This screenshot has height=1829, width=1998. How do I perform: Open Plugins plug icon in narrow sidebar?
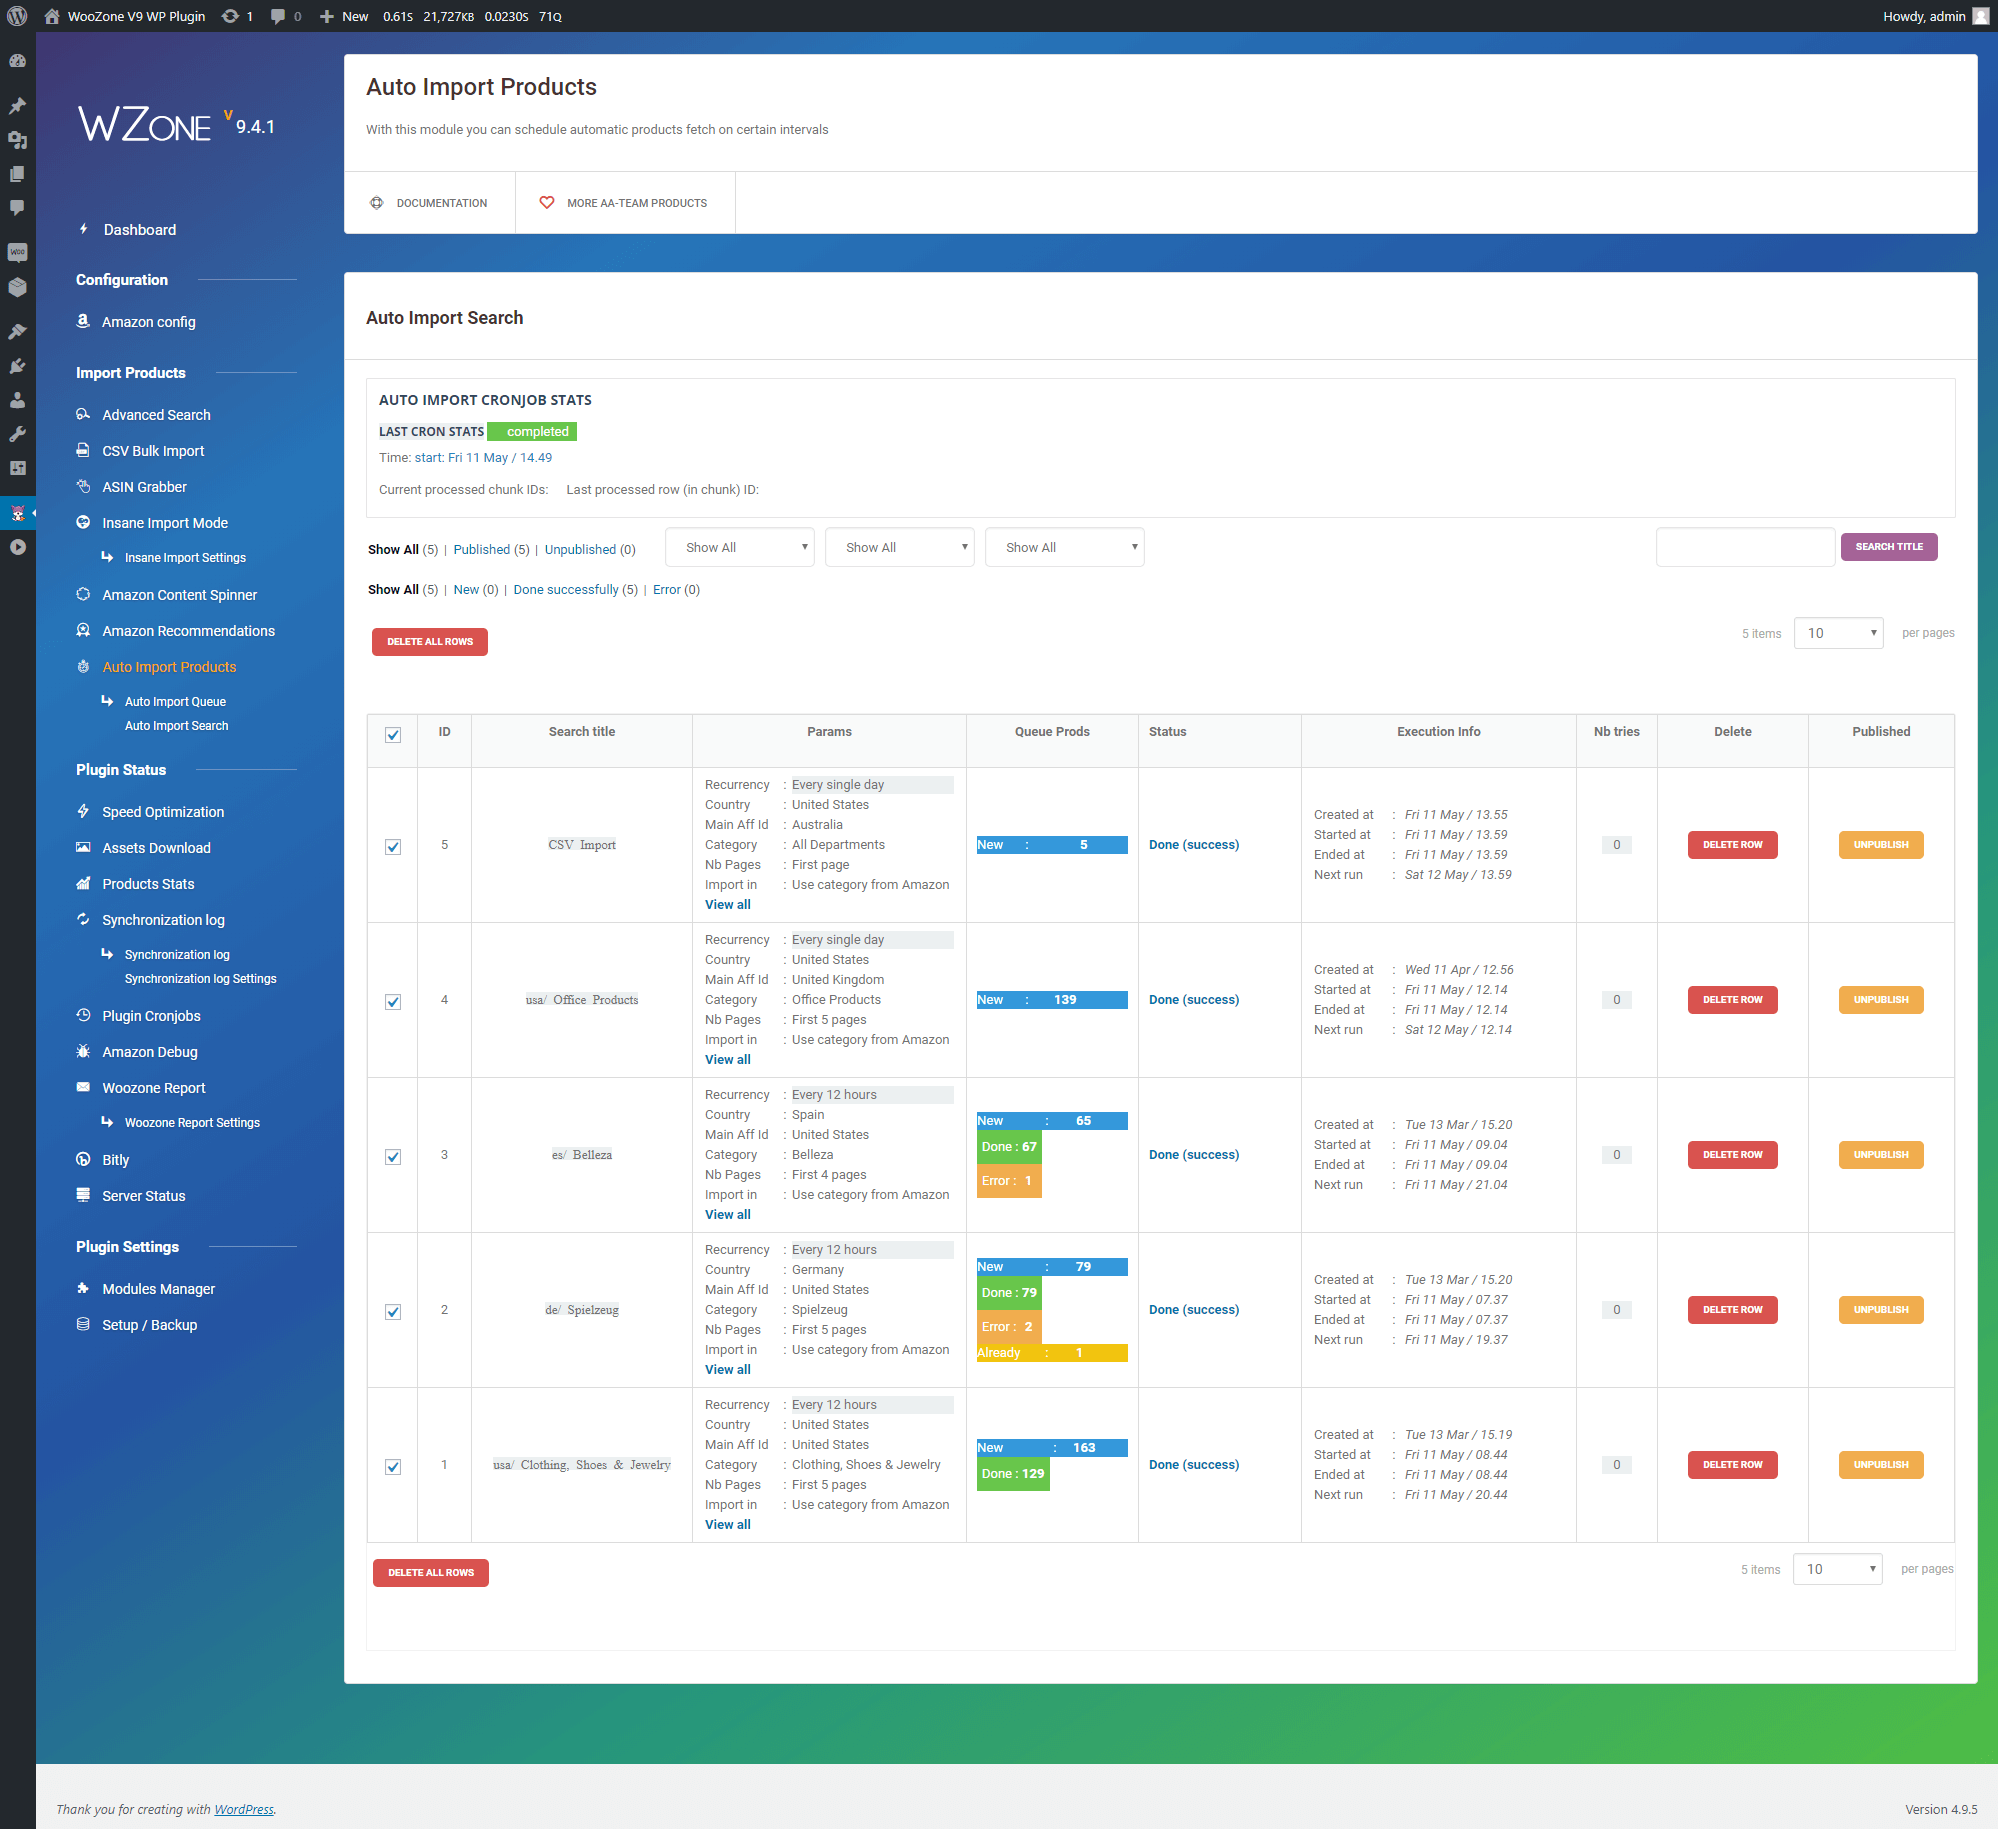click(x=17, y=366)
